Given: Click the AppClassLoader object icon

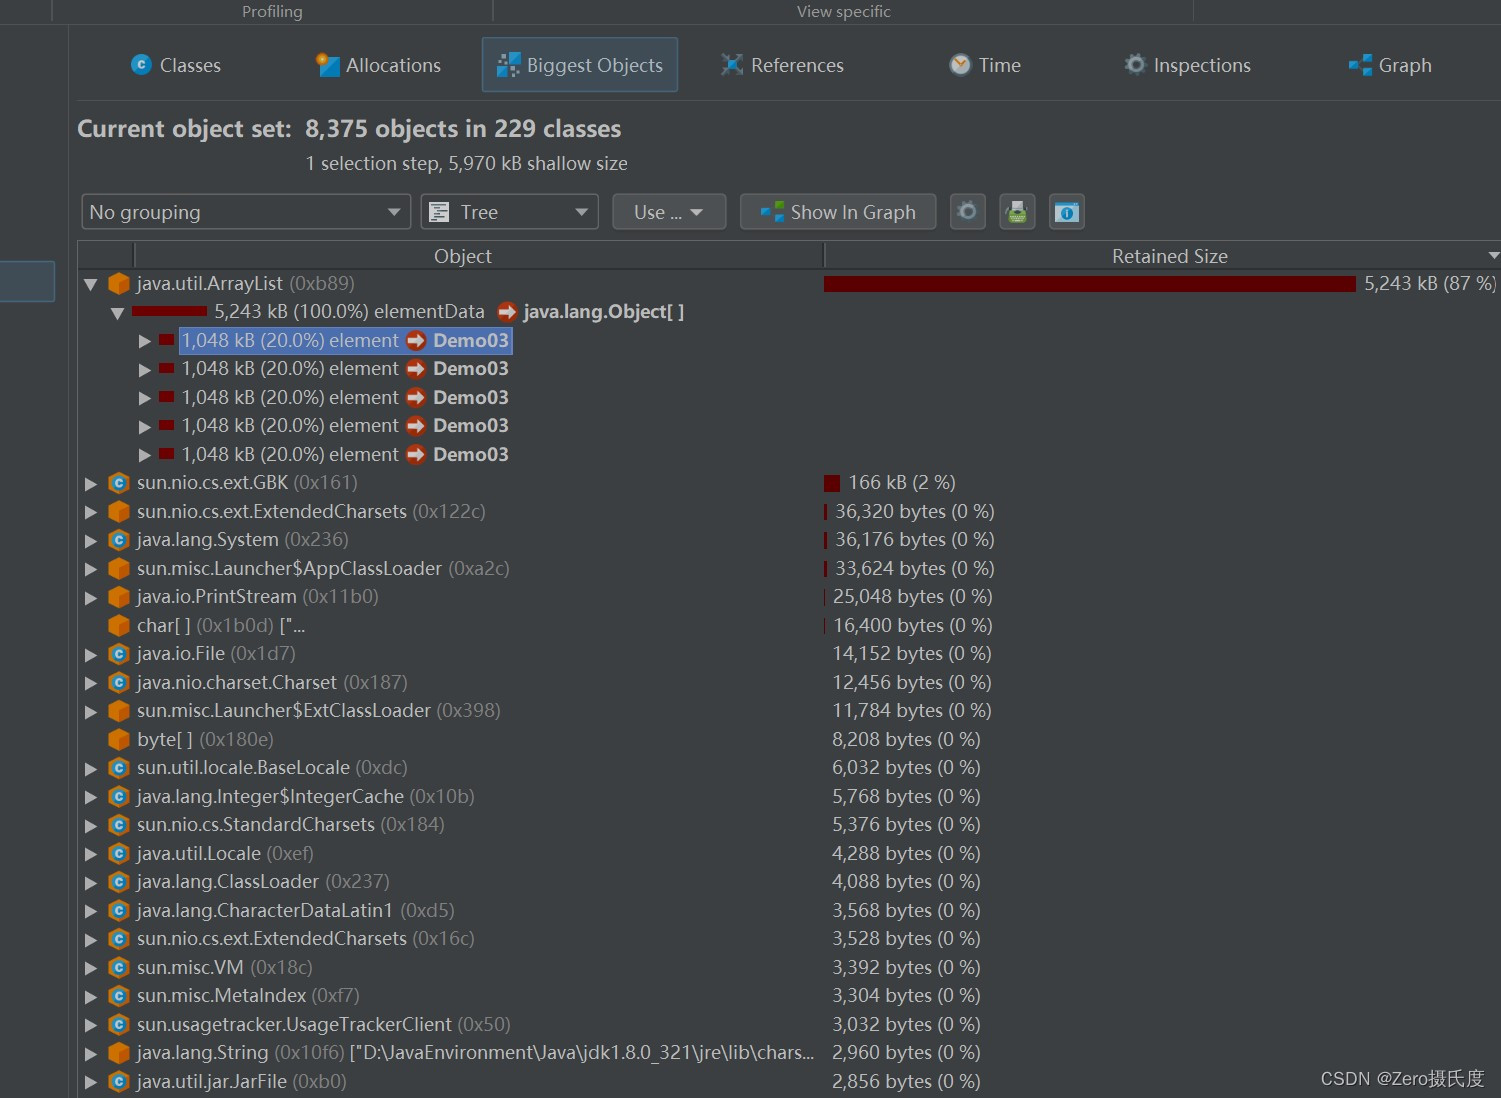Looking at the screenshot, I should [x=119, y=569].
